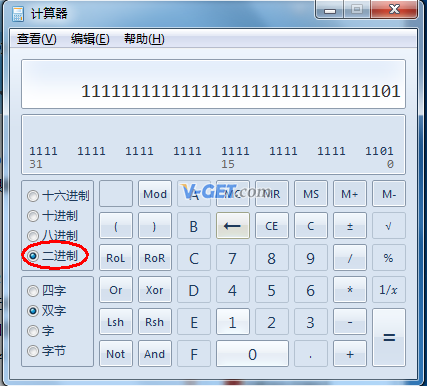Screen dimensions: 427x386
Task: Click the Lsh left shift button
Action: [116, 322]
